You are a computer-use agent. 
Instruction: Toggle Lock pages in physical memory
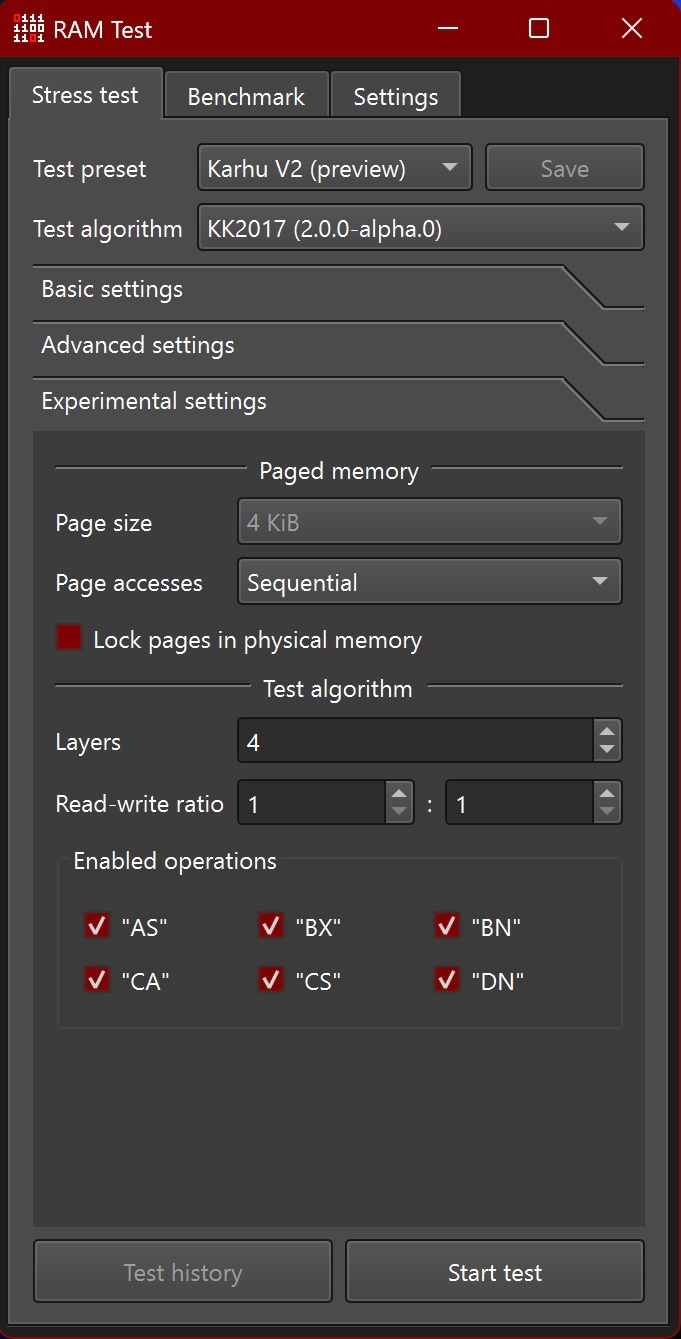click(x=69, y=638)
